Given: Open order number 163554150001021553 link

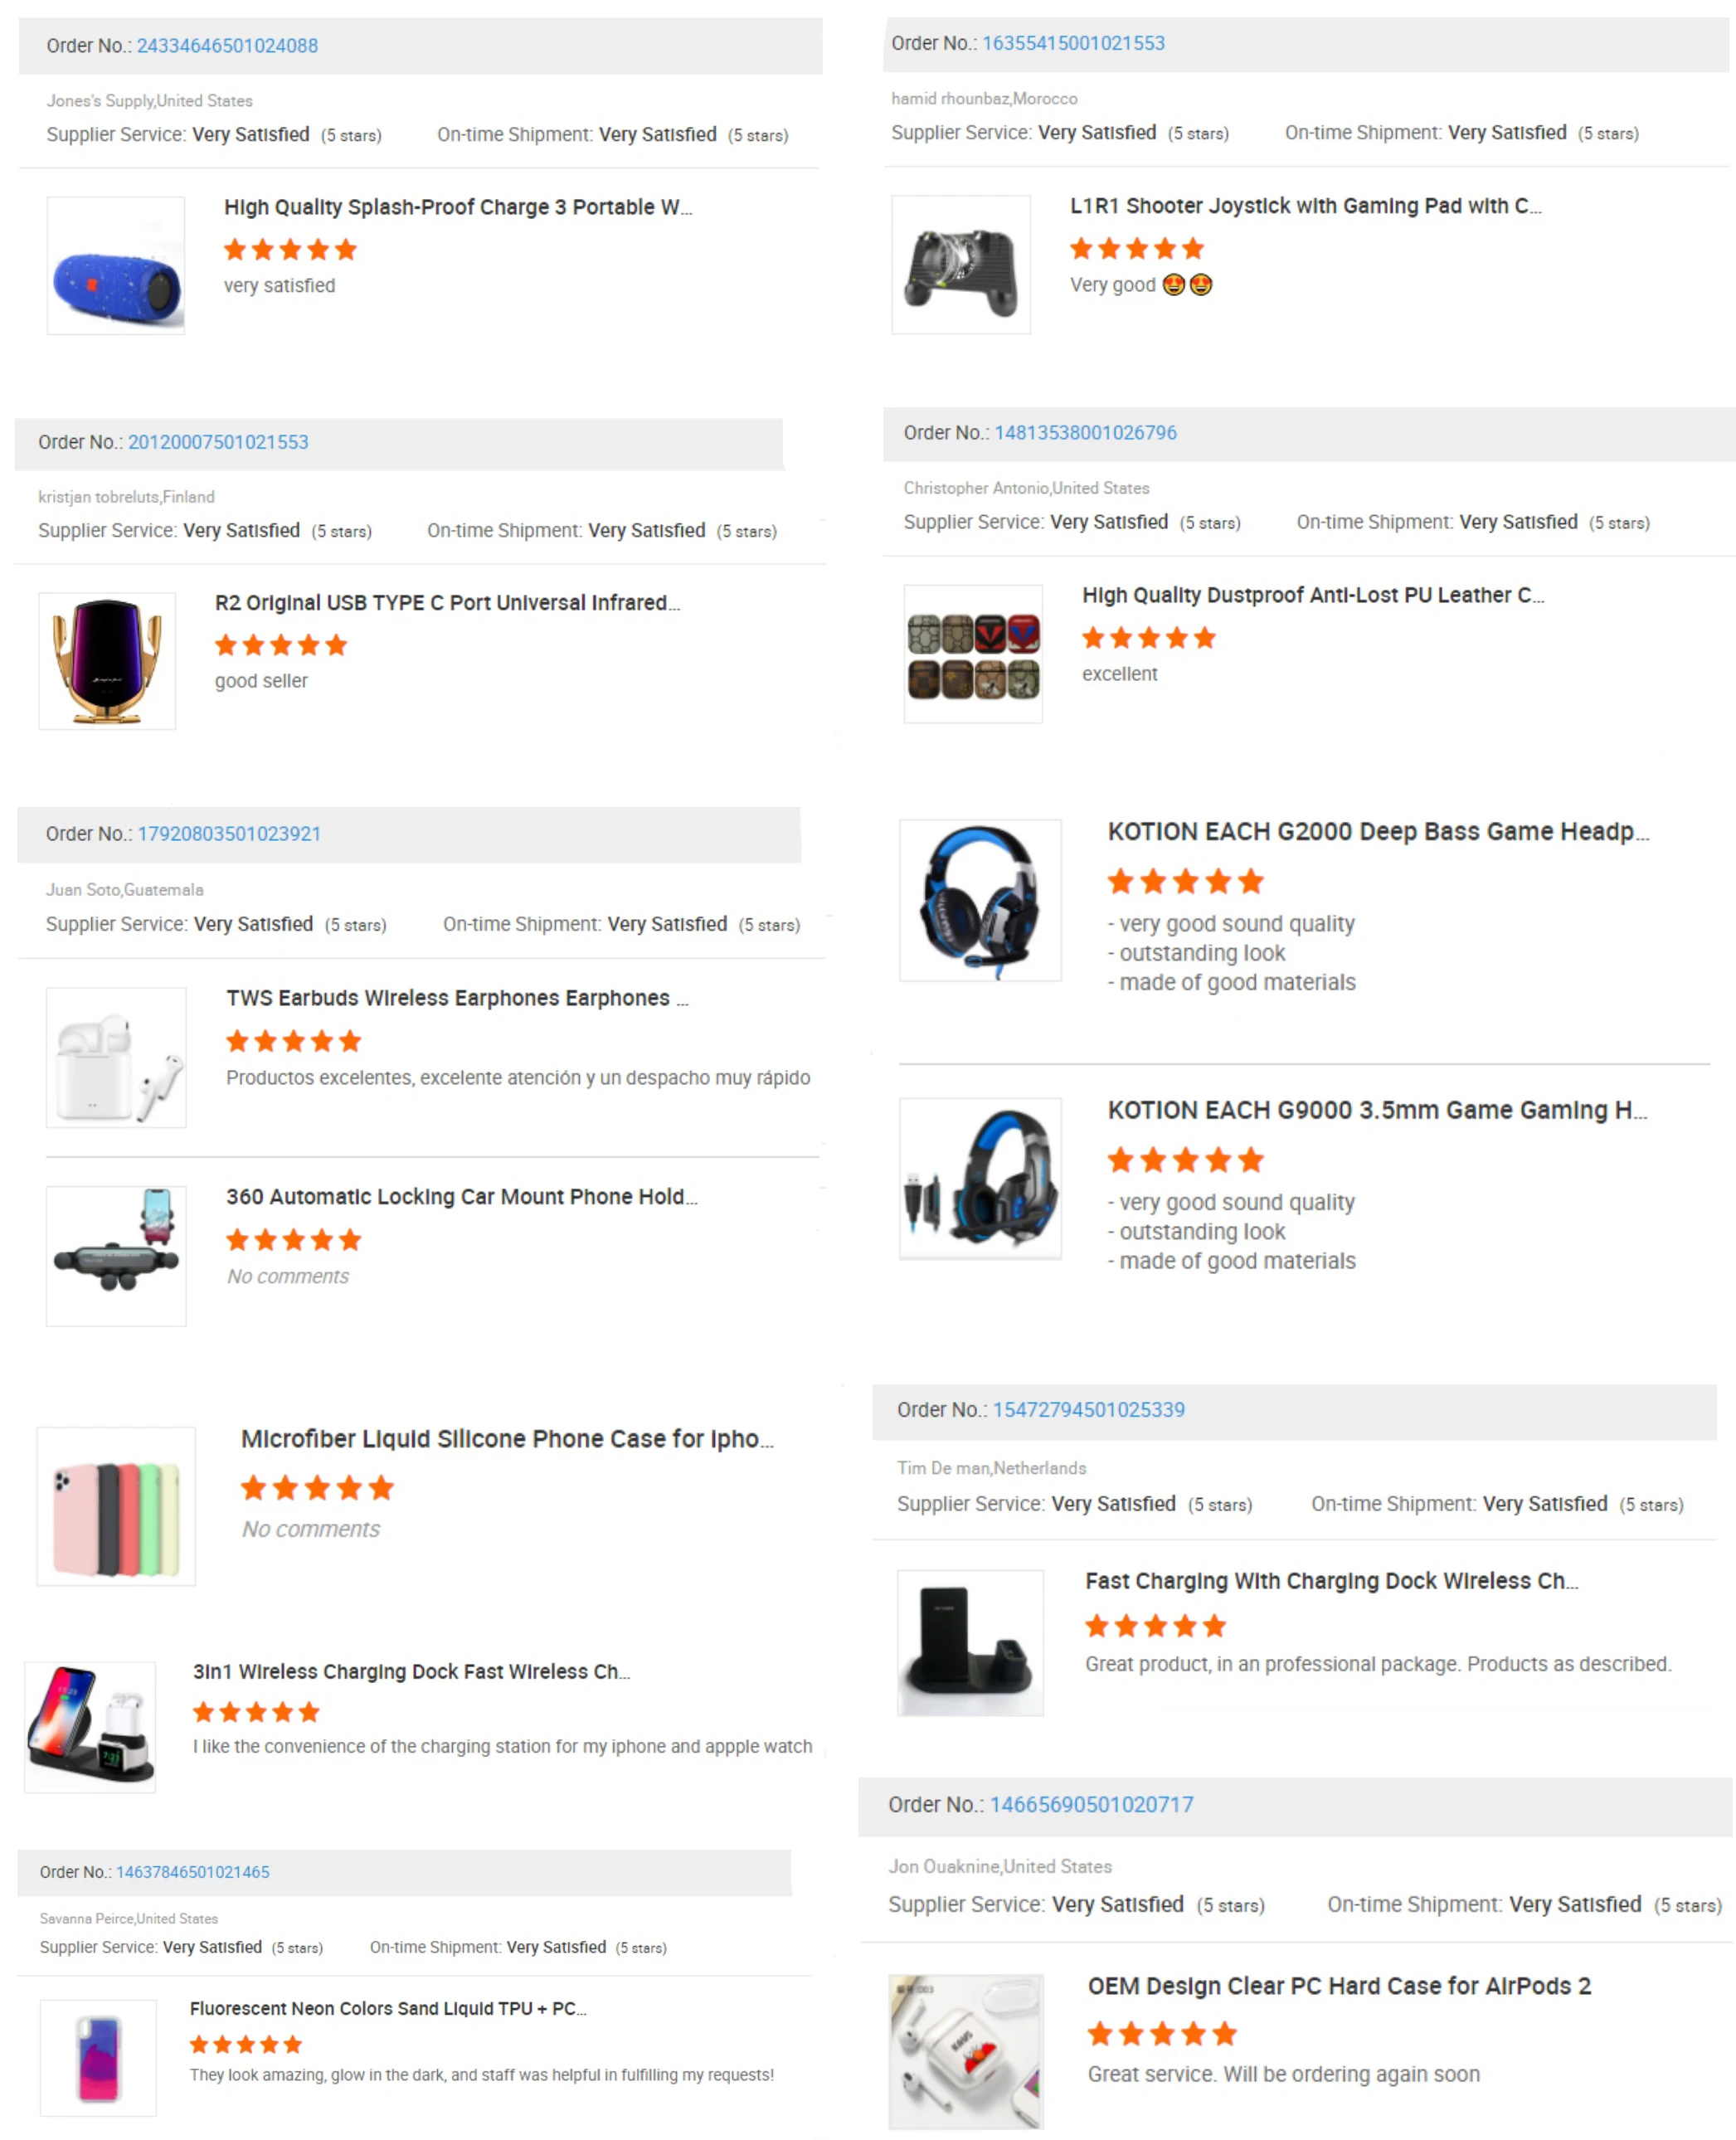Looking at the screenshot, I should click(1073, 43).
